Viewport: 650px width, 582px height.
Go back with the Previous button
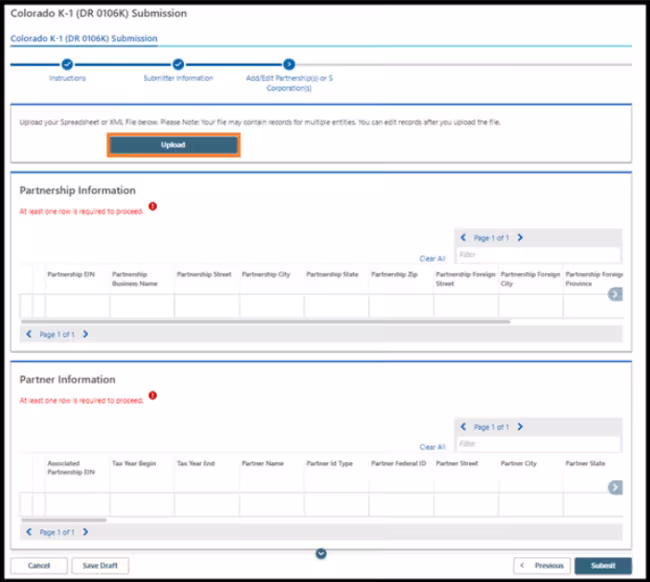point(542,565)
